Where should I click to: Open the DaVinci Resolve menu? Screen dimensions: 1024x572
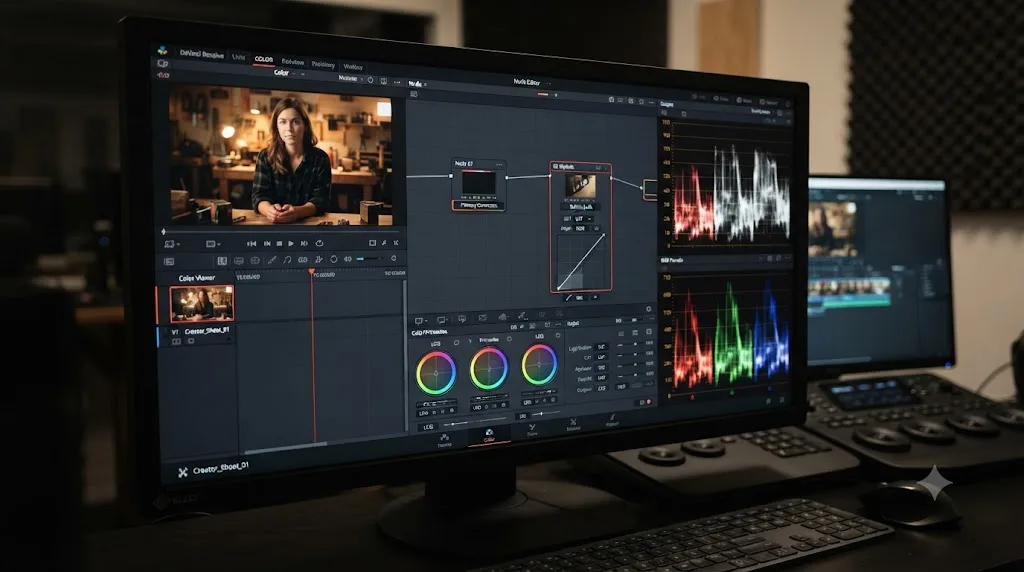tap(201, 55)
